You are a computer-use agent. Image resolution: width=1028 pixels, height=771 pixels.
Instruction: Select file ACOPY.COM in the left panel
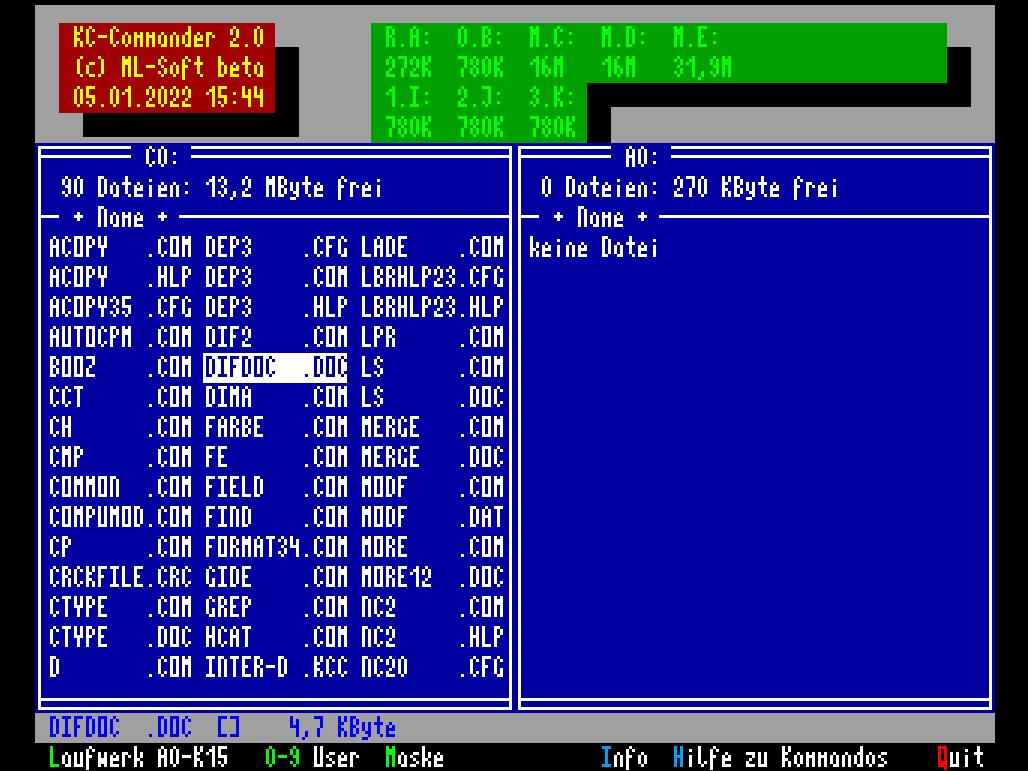121,247
